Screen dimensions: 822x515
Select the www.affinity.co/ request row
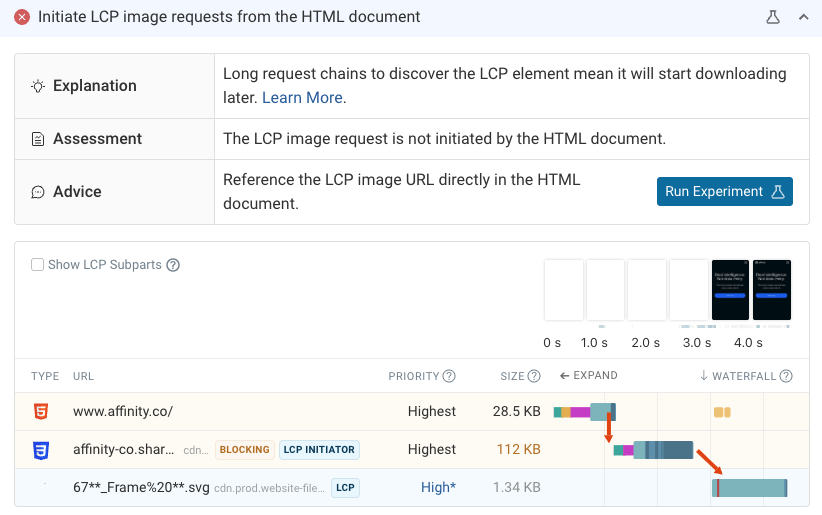[123, 411]
